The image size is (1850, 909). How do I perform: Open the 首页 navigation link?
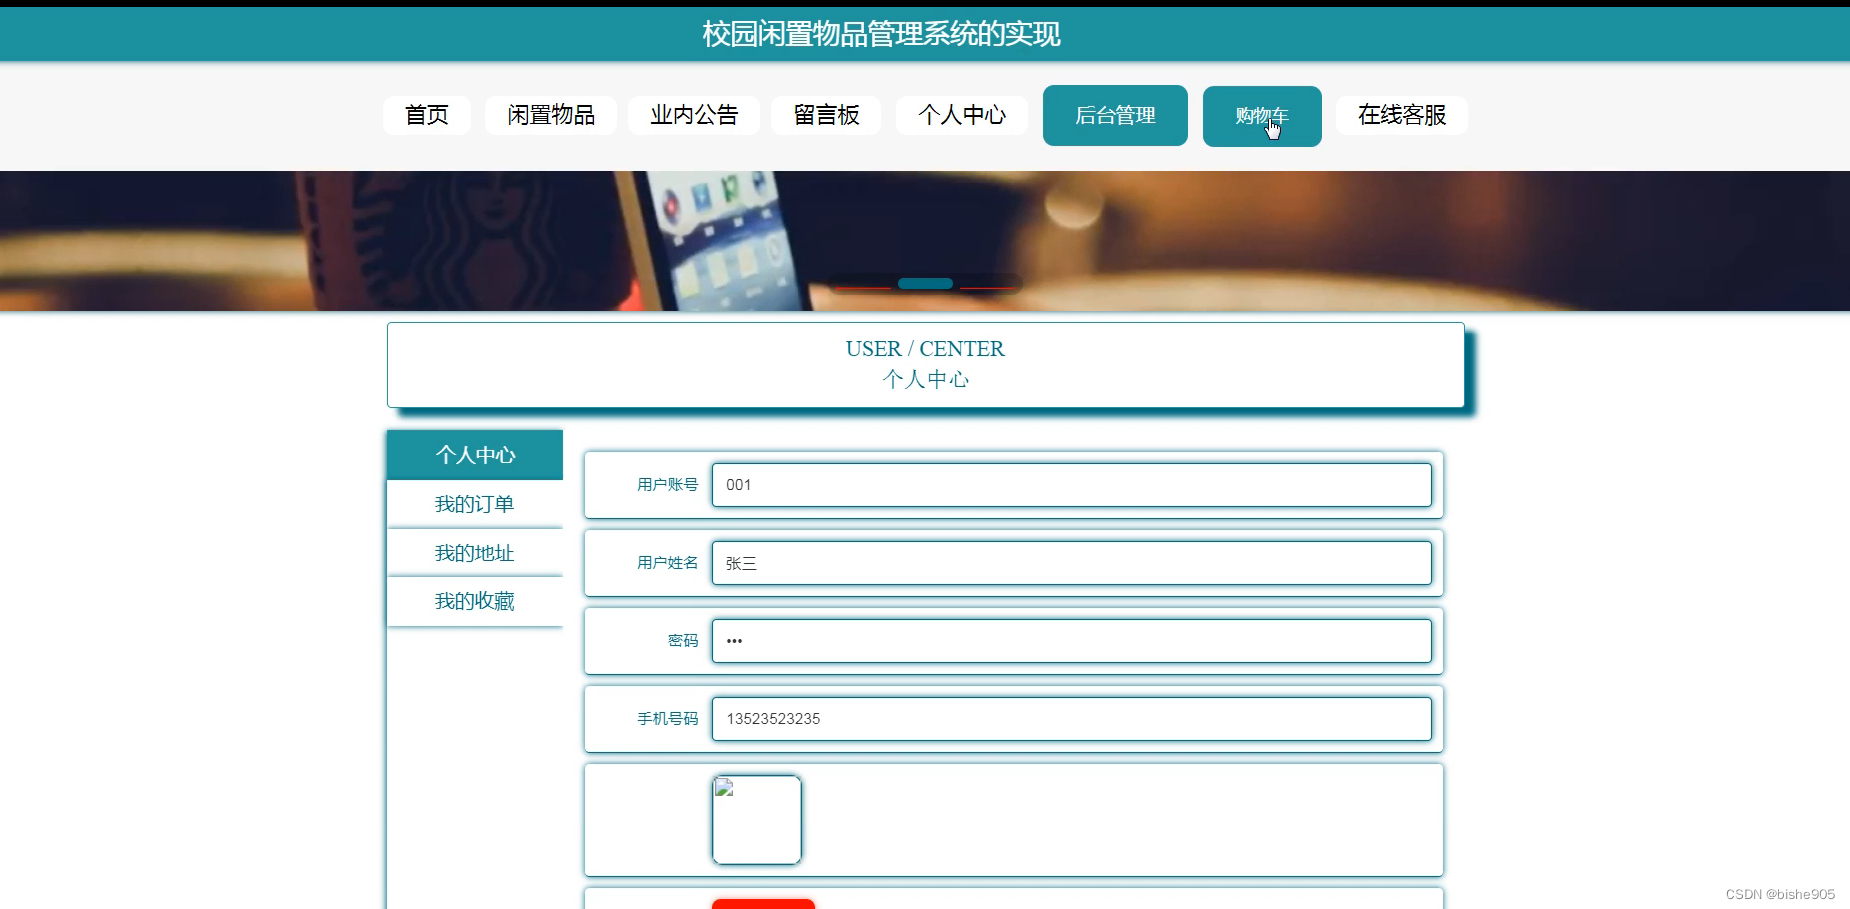(x=426, y=115)
